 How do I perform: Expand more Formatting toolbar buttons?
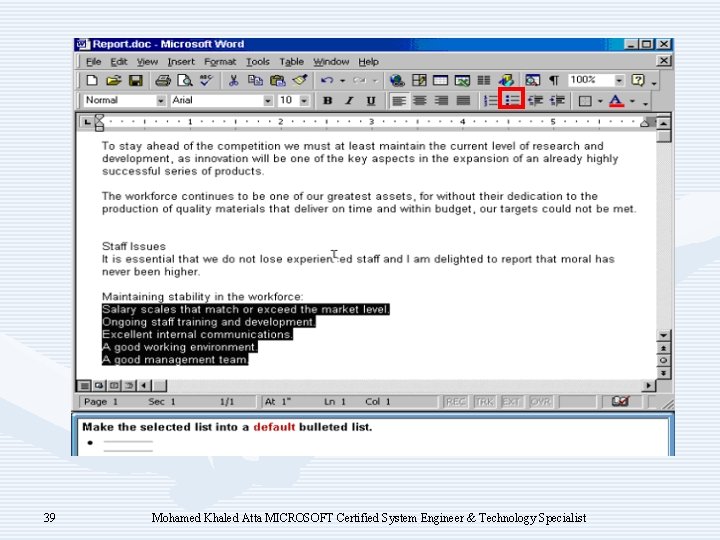point(646,103)
